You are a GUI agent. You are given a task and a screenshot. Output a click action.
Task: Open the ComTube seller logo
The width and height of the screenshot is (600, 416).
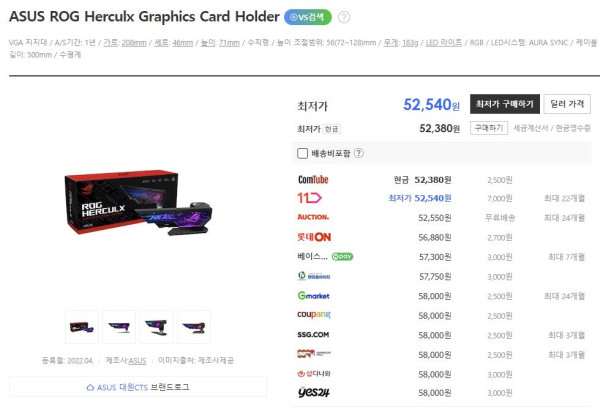pyautogui.click(x=313, y=179)
